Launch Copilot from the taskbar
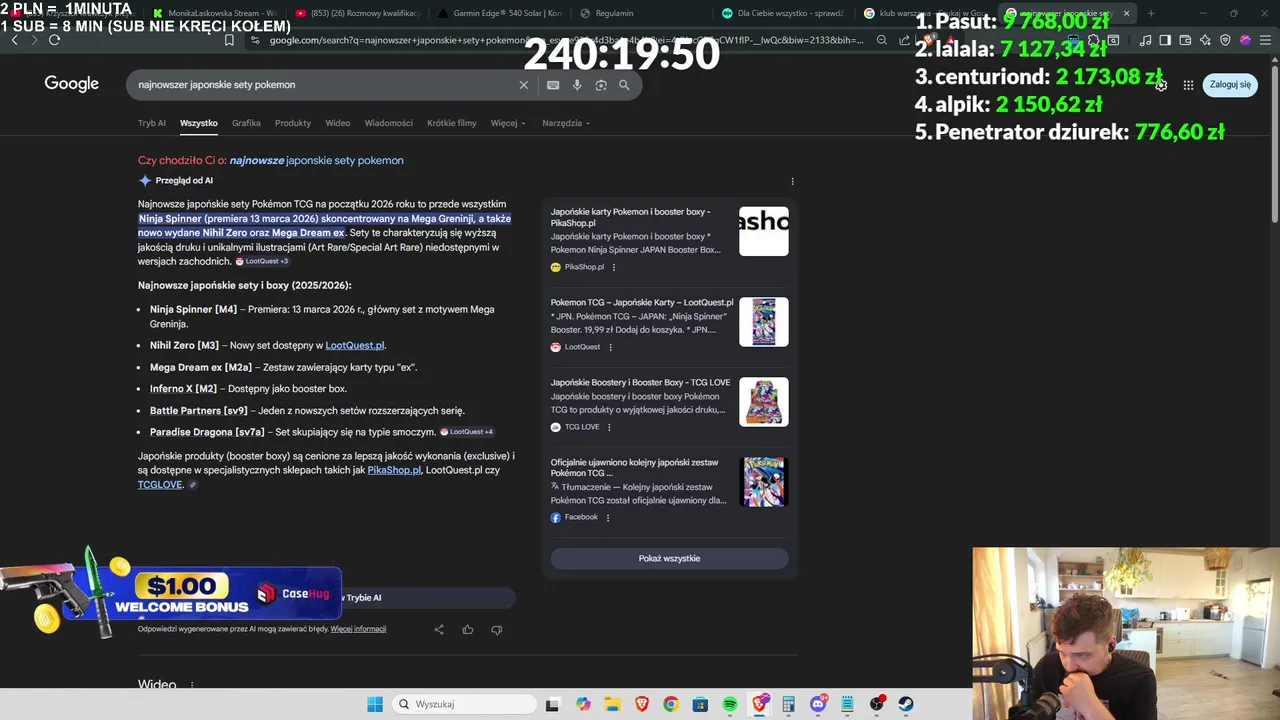This screenshot has width=1280, height=720. tap(583, 704)
